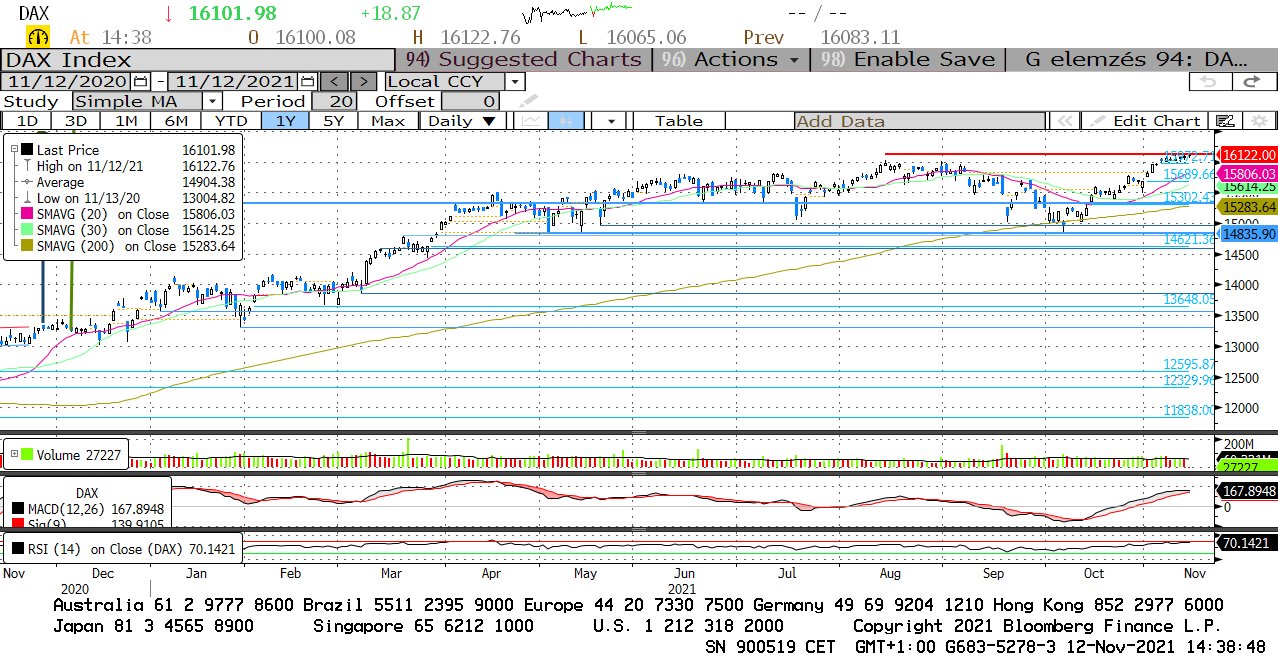
Task: Click the Add Data input field
Action: point(920,121)
